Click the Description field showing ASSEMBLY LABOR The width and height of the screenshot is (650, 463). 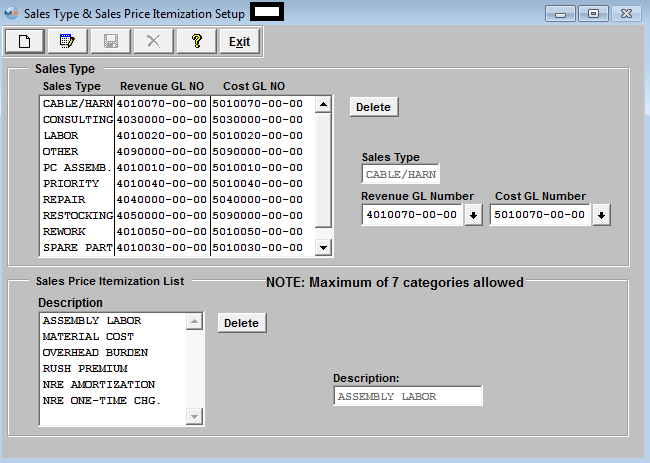coord(408,396)
